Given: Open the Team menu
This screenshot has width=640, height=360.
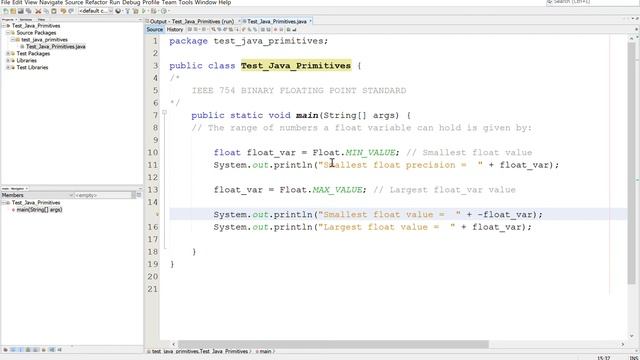Looking at the screenshot, I should (x=169, y=2).
